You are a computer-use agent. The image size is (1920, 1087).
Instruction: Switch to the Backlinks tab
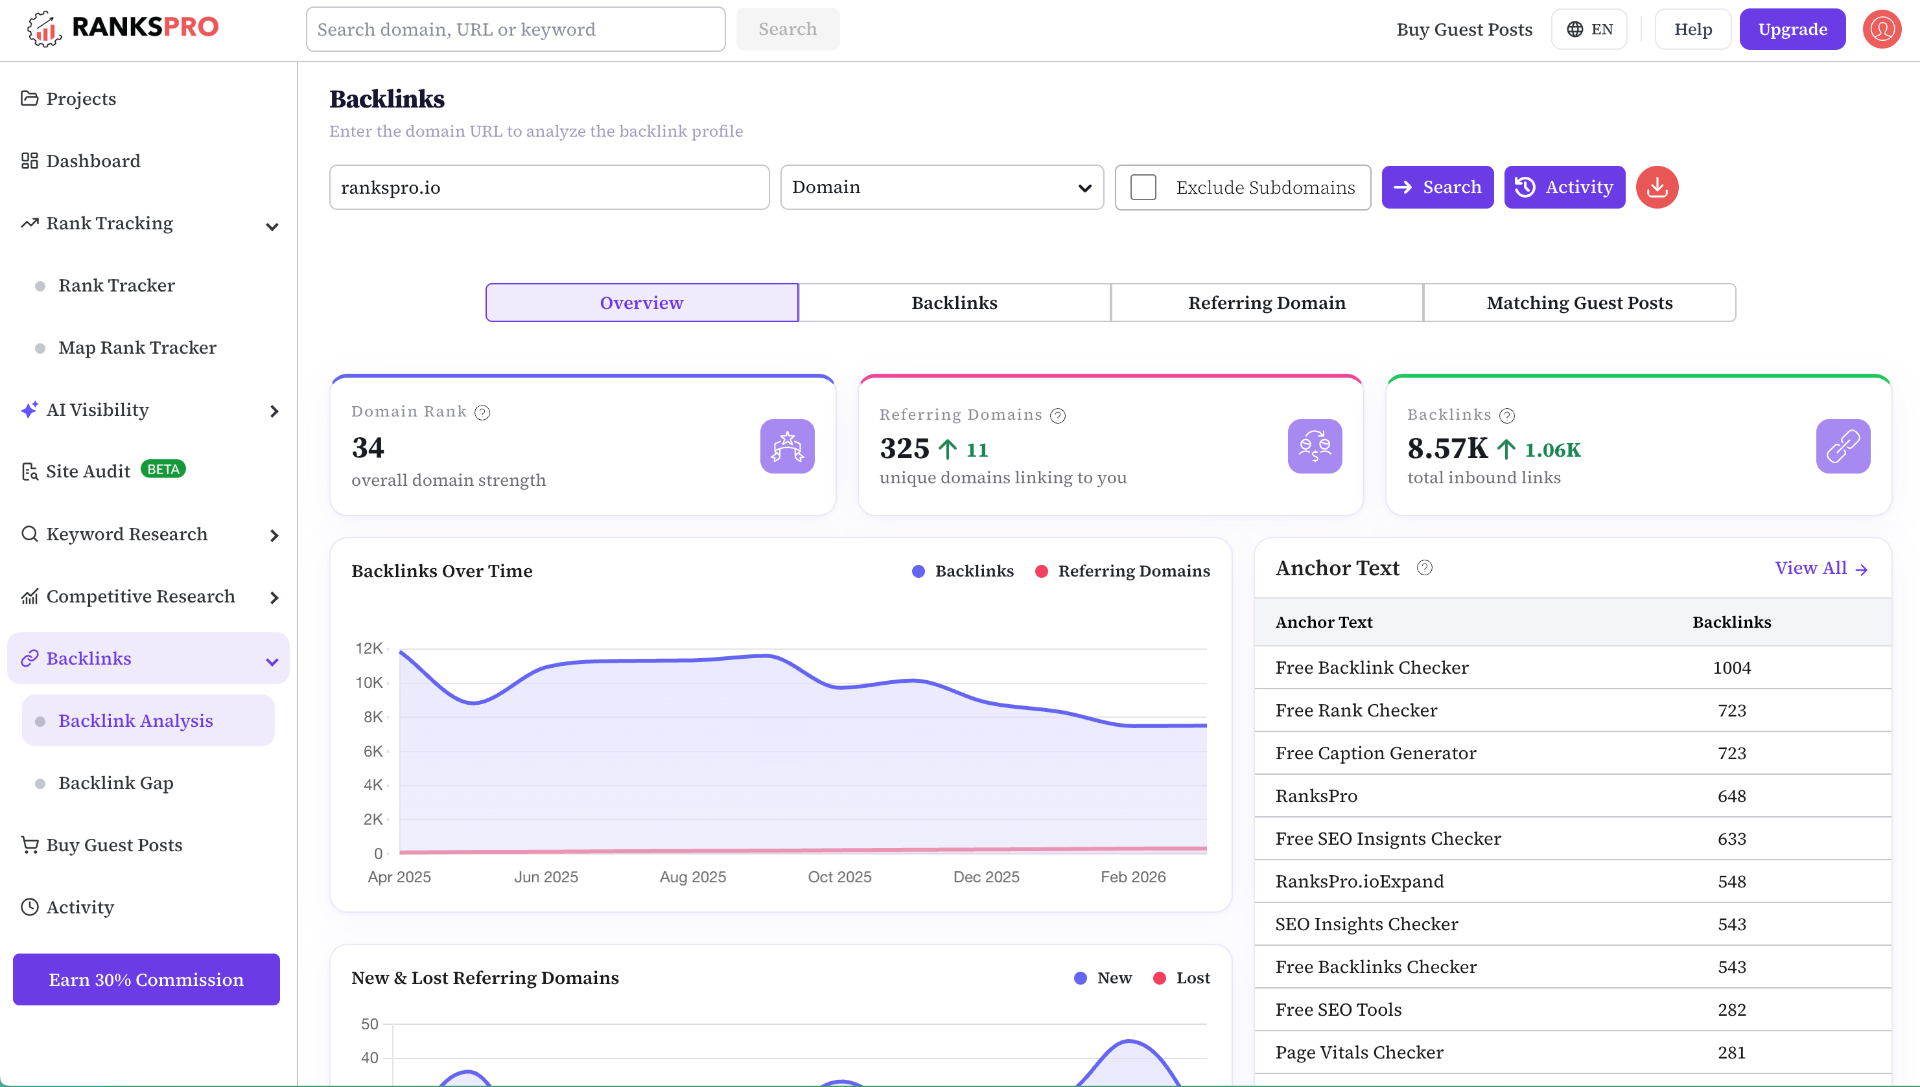954,303
